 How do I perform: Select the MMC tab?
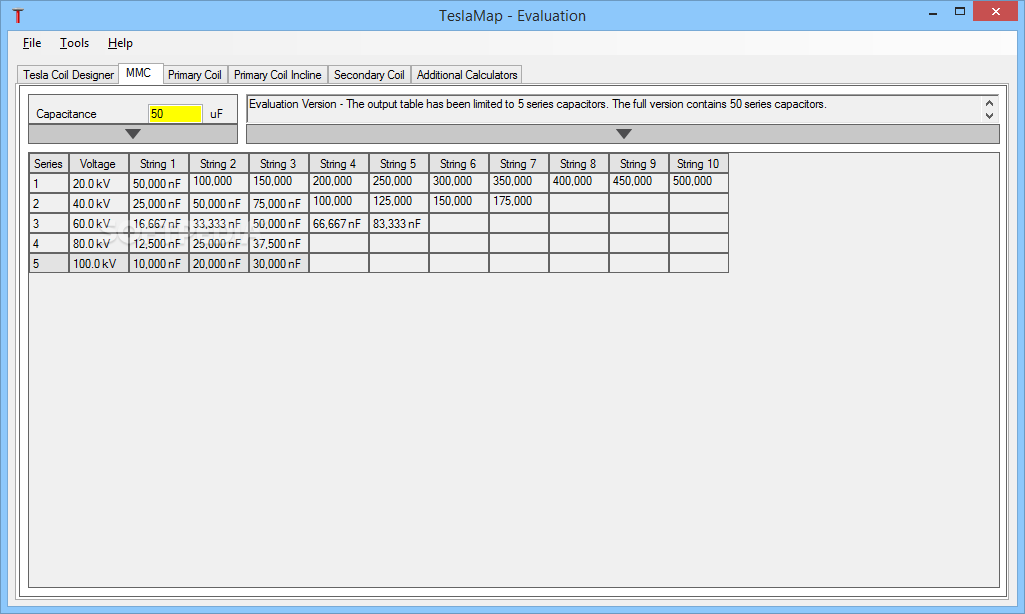tap(139, 73)
